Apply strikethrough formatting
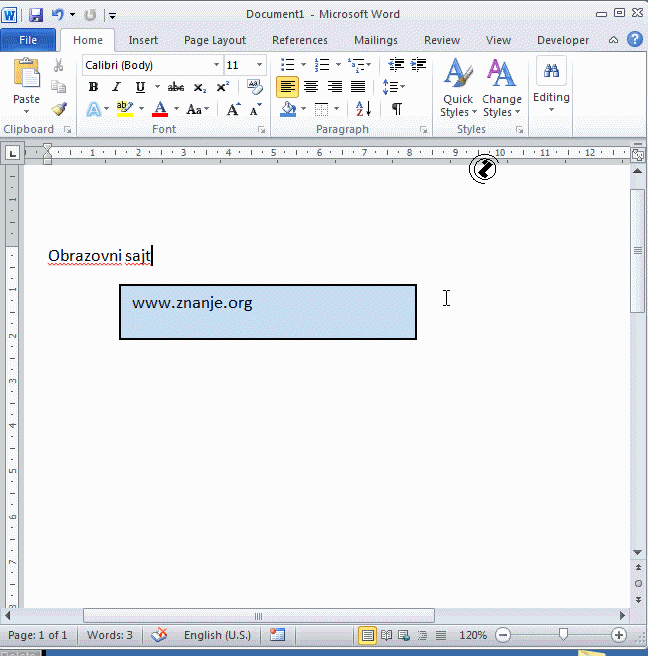This screenshot has width=648, height=656. [176, 87]
